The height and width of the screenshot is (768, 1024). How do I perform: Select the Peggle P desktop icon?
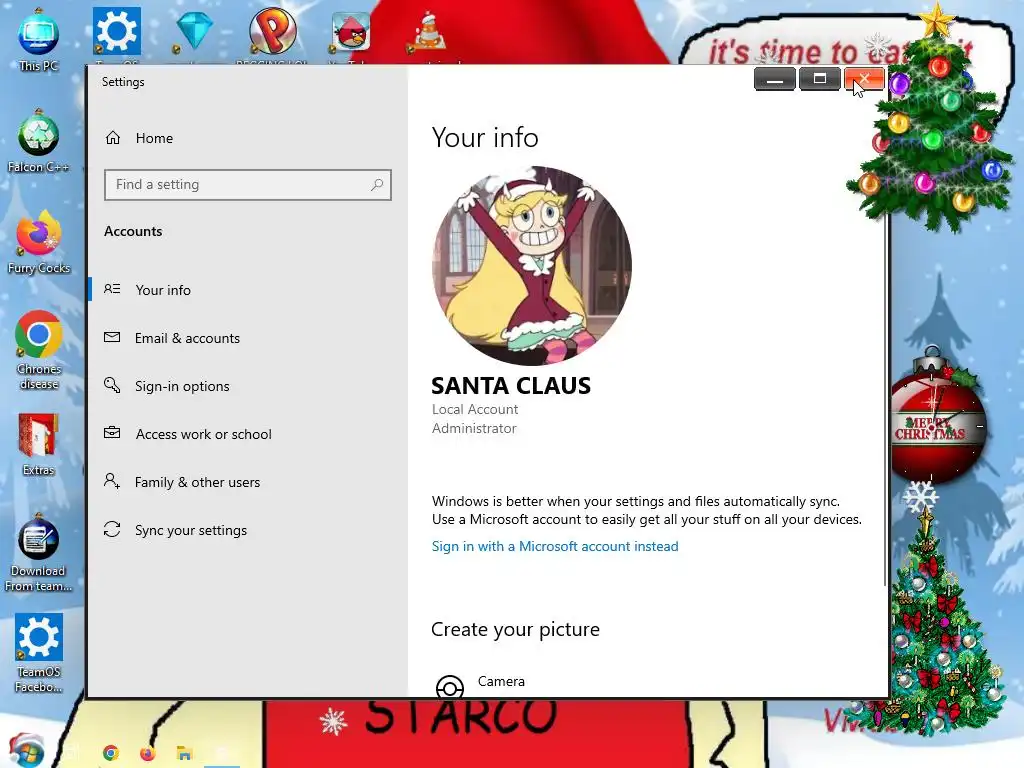[273, 31]
